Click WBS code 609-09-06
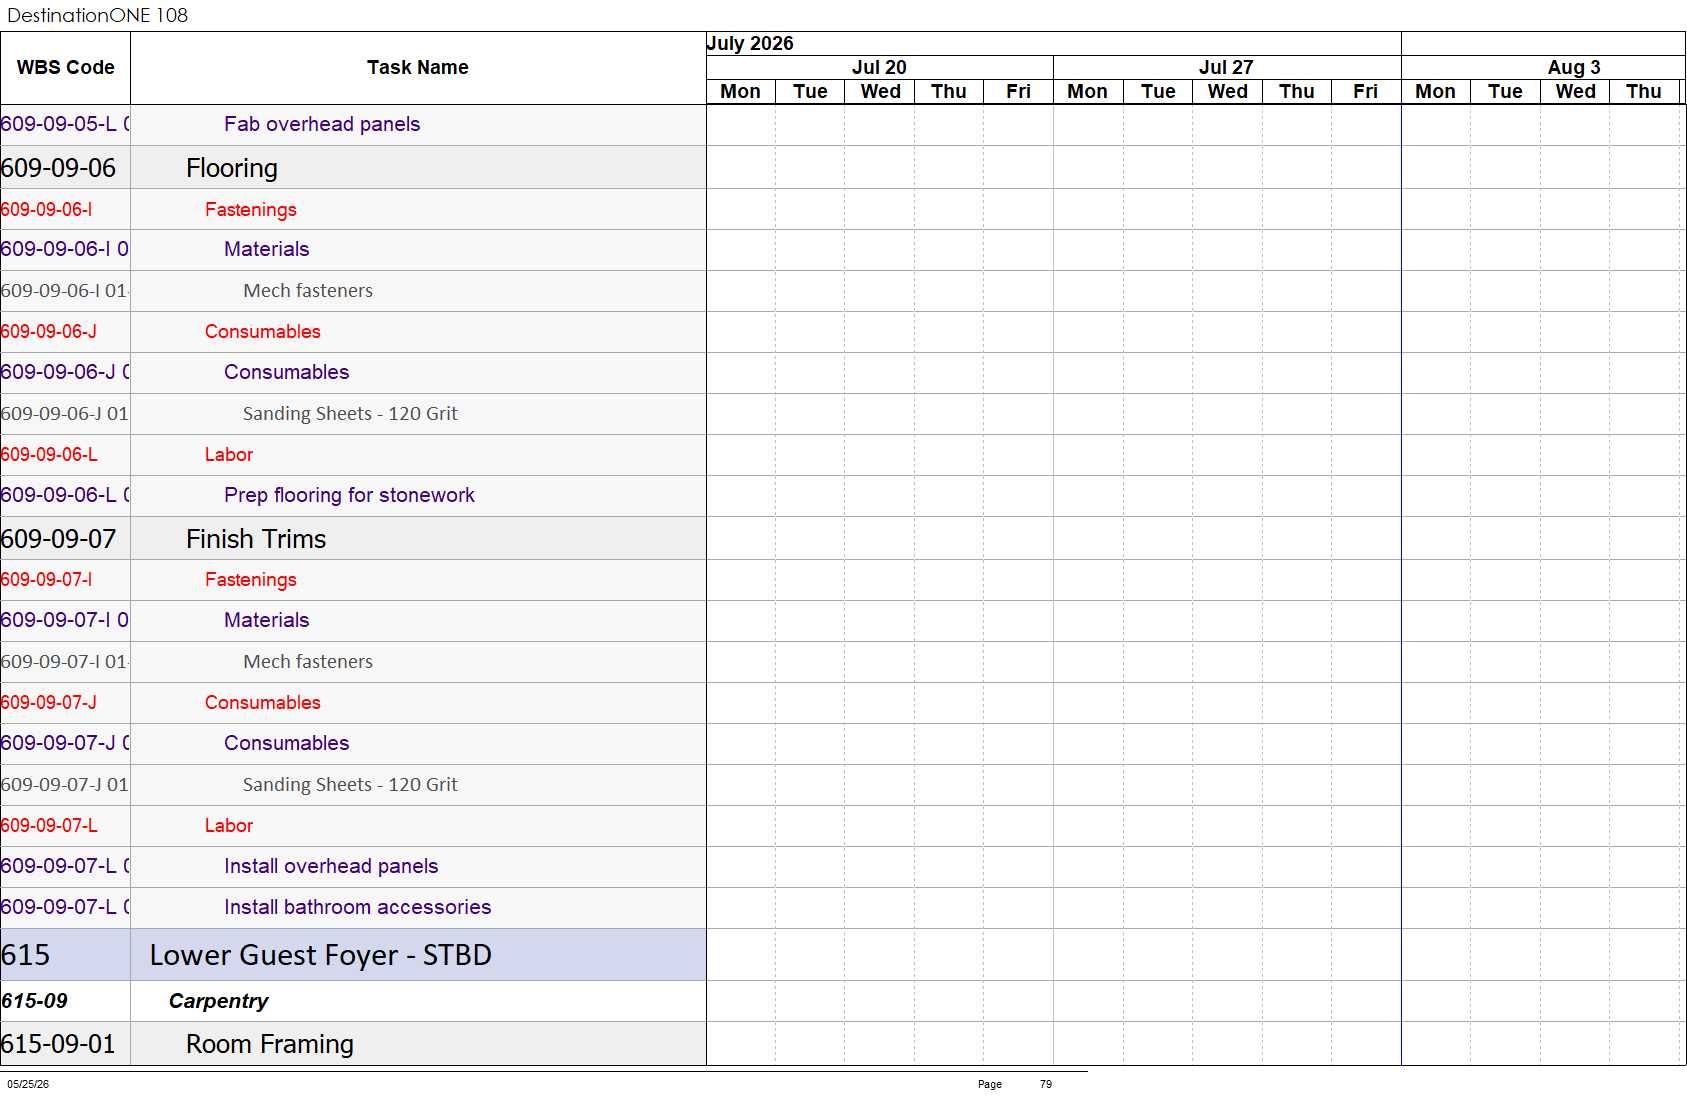Screen dimensions: 1687x1097 point(59,168)
